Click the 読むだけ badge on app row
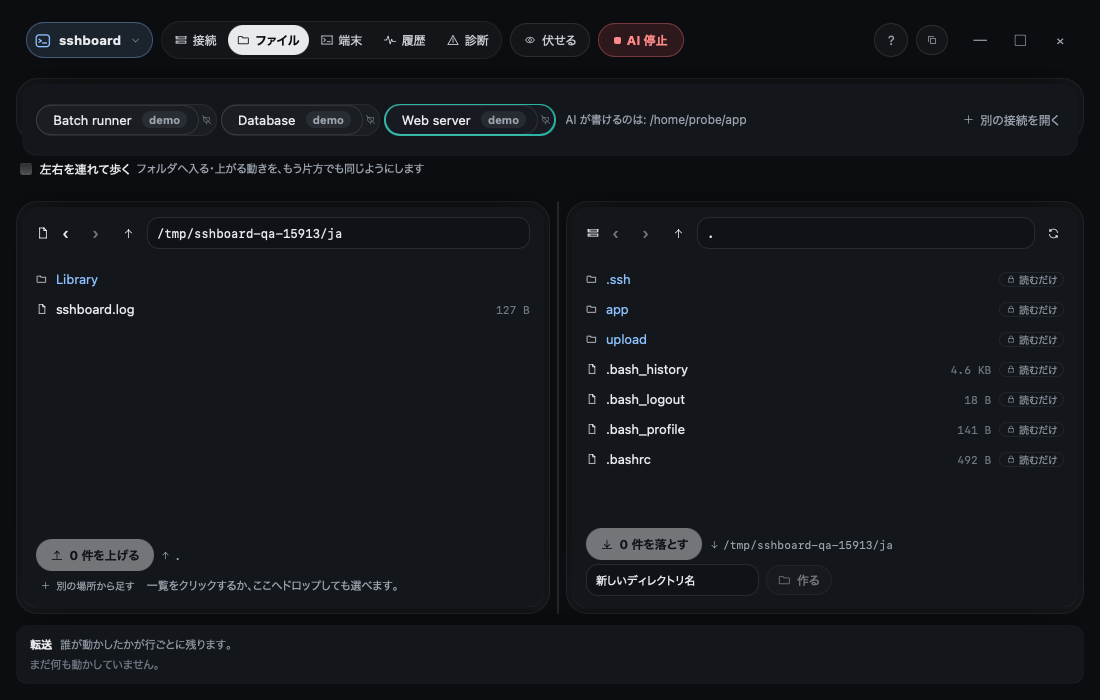1100x700 pixels. click(x=1031, y=310)
